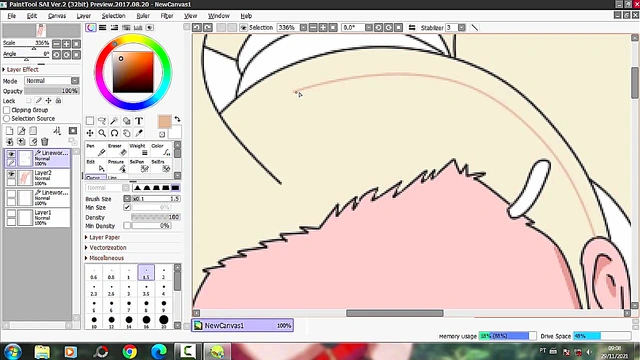Choose the SelErs tool
Image resolution: width=640 pixels, height=360 pixels.
161,166
